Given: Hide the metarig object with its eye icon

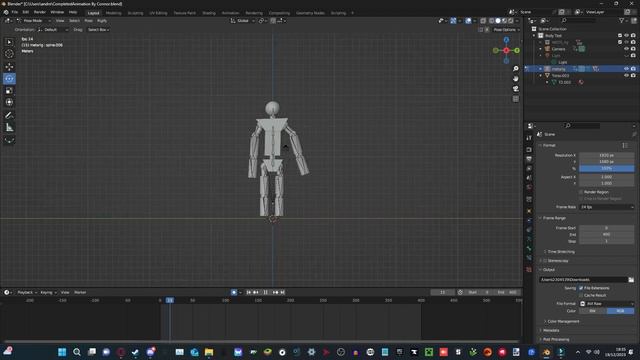Looking at the screenshot, I should coord(627,69).
